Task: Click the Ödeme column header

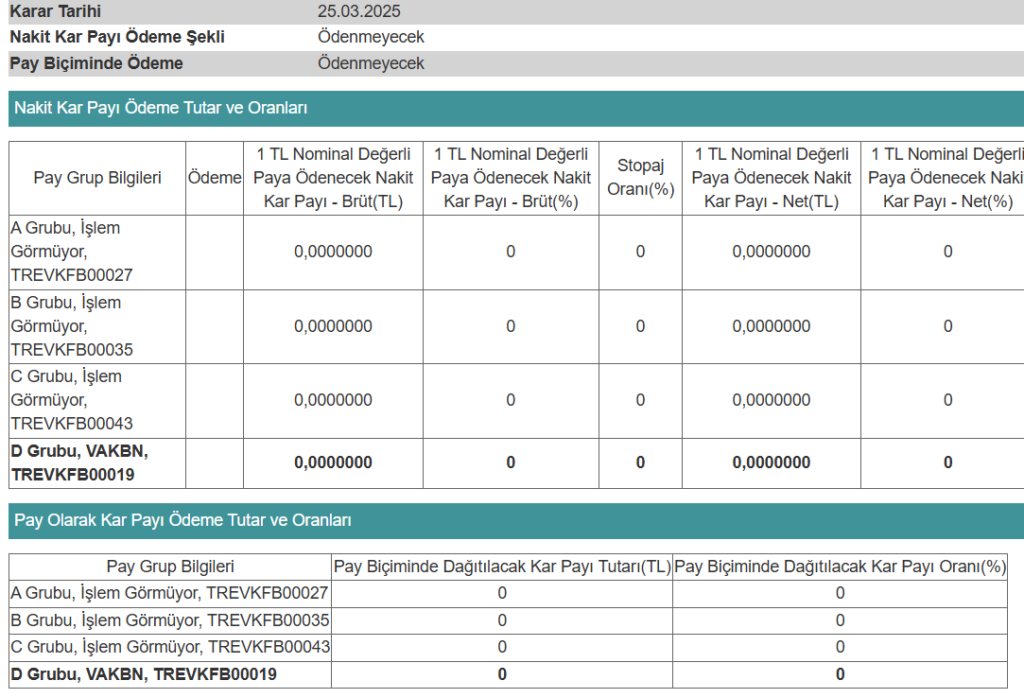Action: (x=214, y=178)
